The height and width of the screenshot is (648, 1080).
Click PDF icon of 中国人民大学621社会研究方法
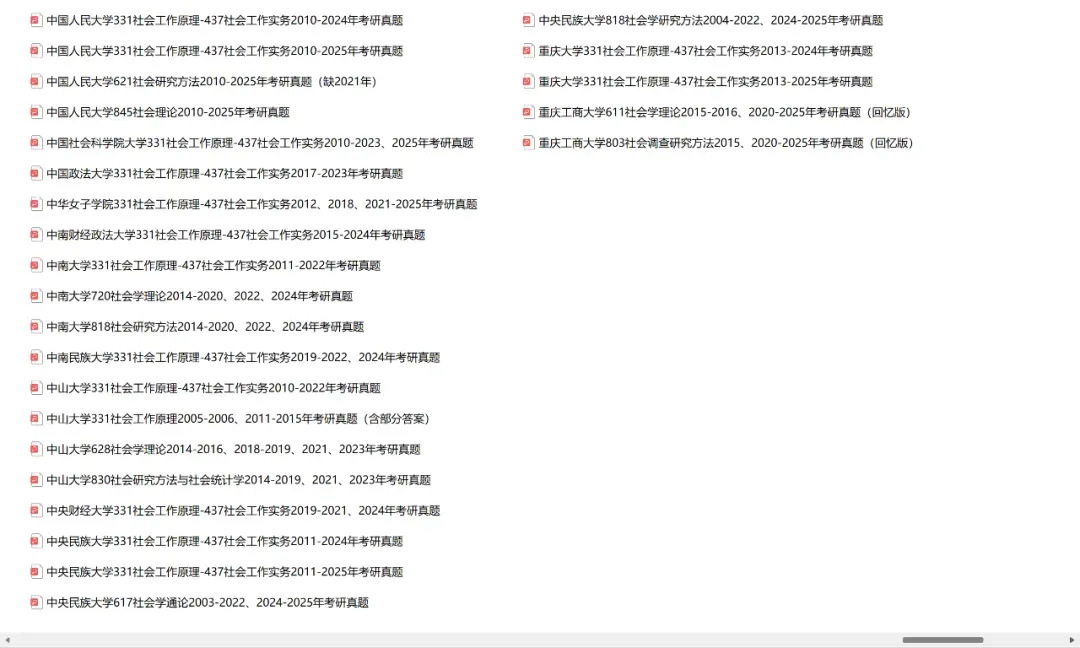coord(36,82)
